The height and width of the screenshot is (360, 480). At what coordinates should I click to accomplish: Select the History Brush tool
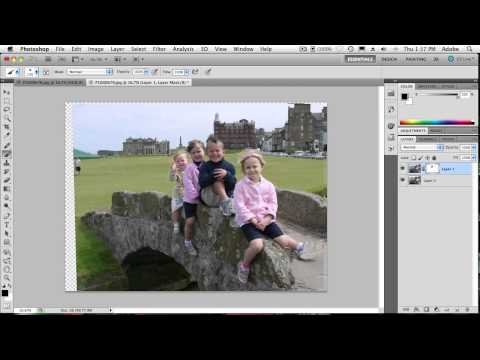(x=6, y=172)
